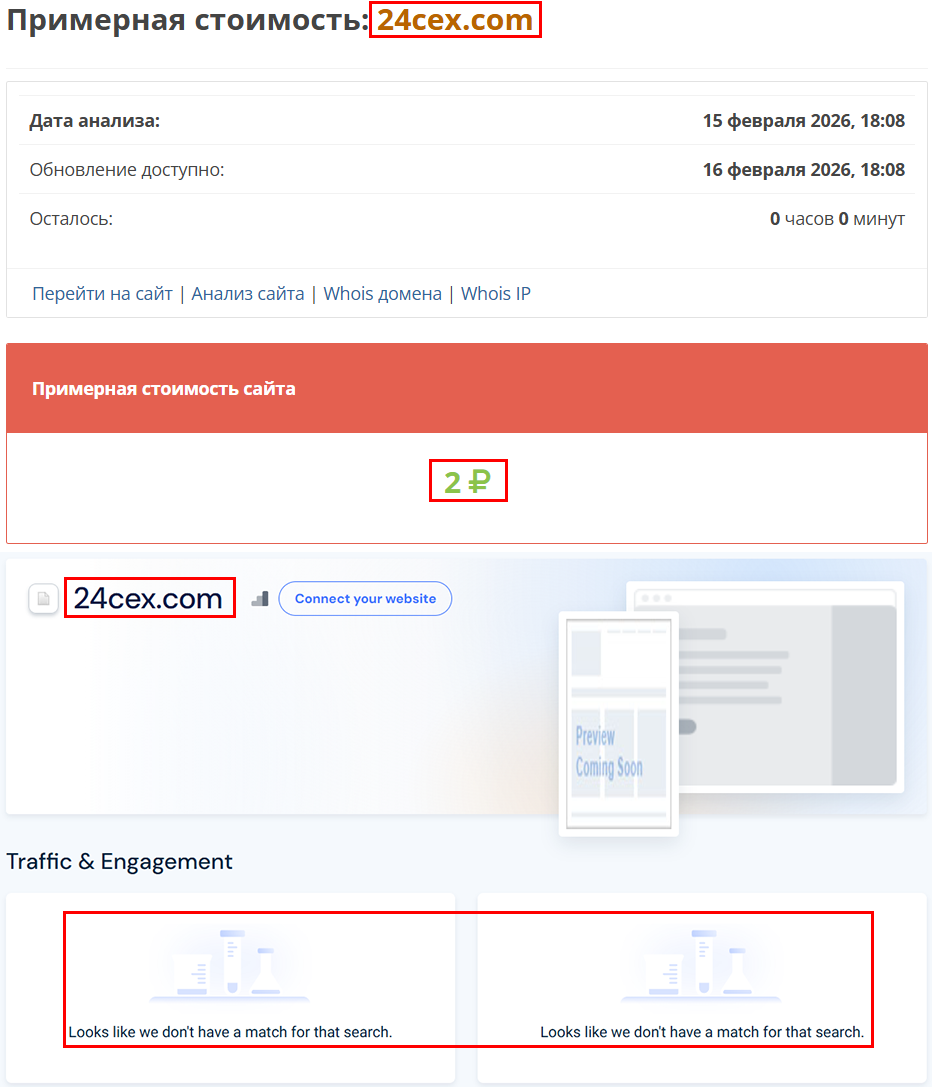Open the website preview thumbnail image
This screenshot has width=932, height=1087.
(618, 722)
